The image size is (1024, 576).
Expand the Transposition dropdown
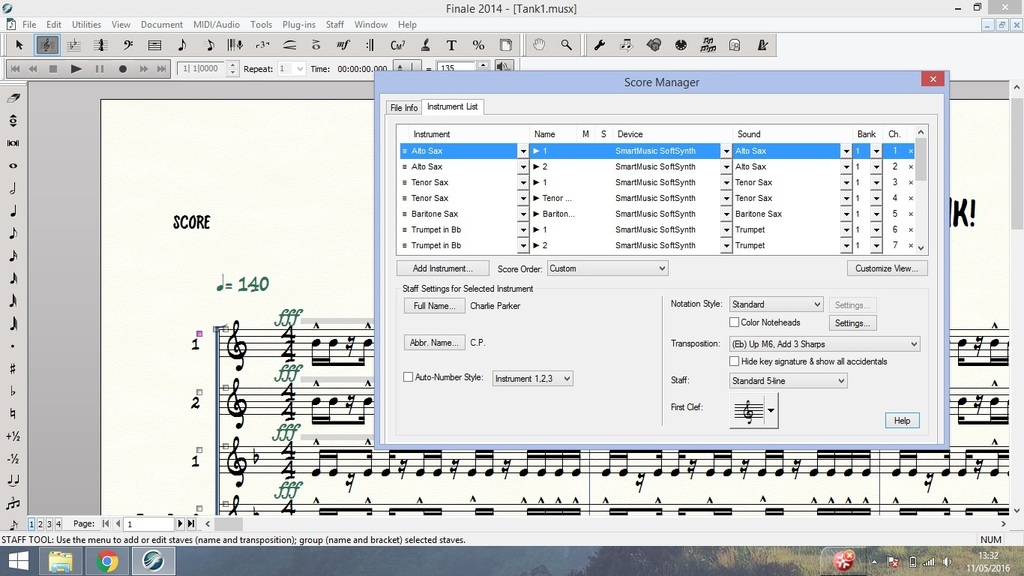tap(824, 344)
